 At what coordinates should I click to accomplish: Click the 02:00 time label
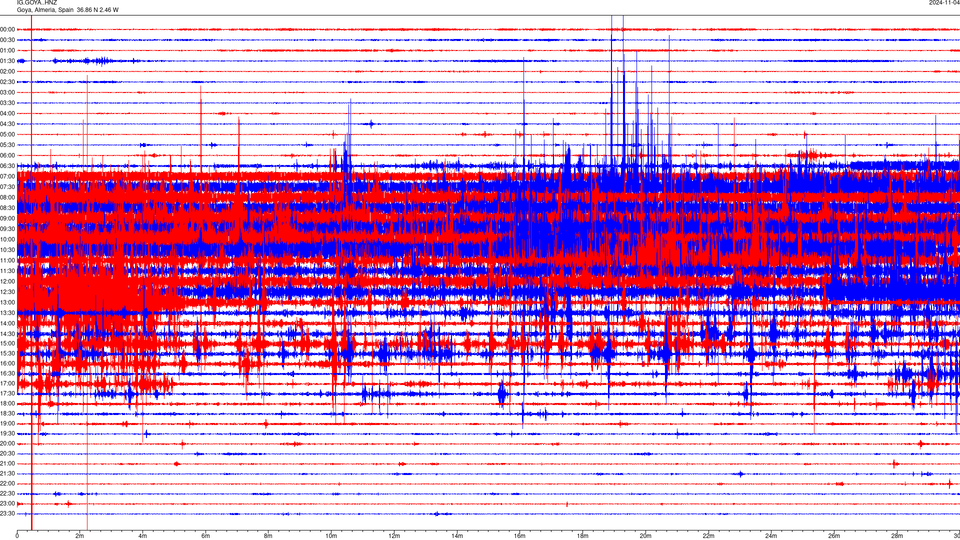click(x=7, y=72)
